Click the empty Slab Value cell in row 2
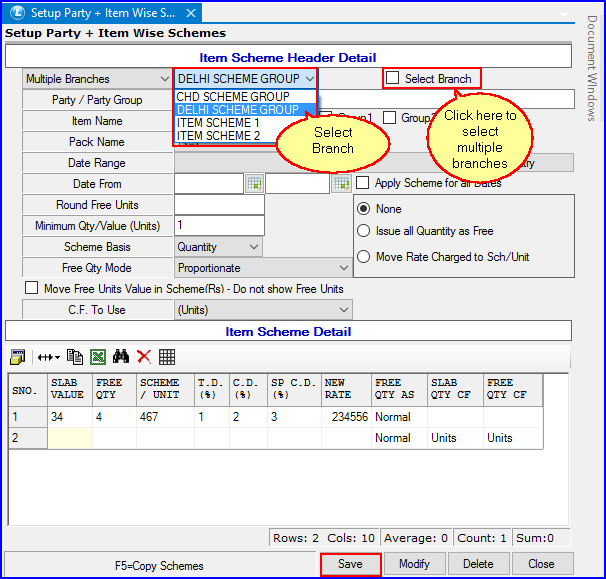 pos(70,438)
